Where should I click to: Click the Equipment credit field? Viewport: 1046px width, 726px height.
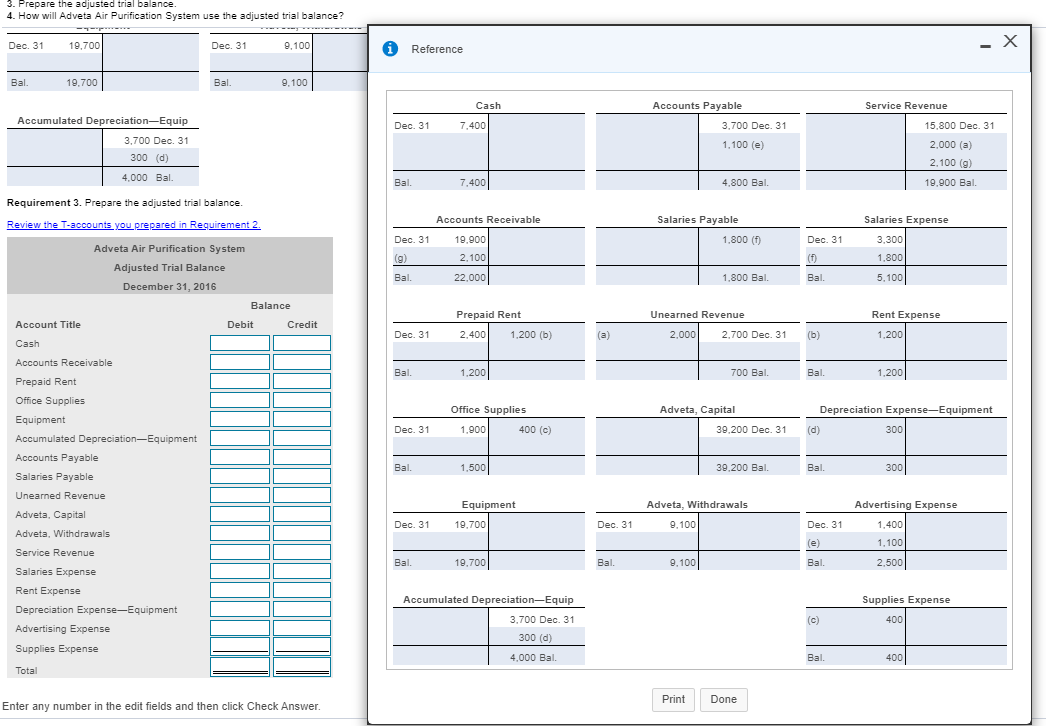click(302, 419)
